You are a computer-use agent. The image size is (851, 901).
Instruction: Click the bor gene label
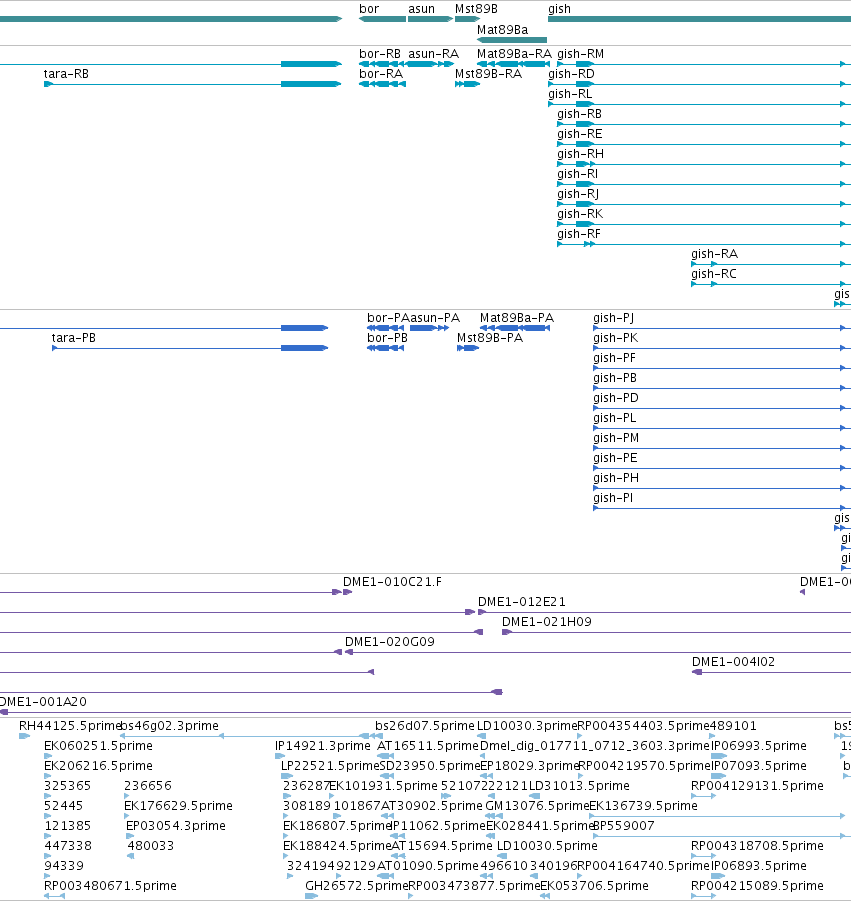click(x=369, y=9)
